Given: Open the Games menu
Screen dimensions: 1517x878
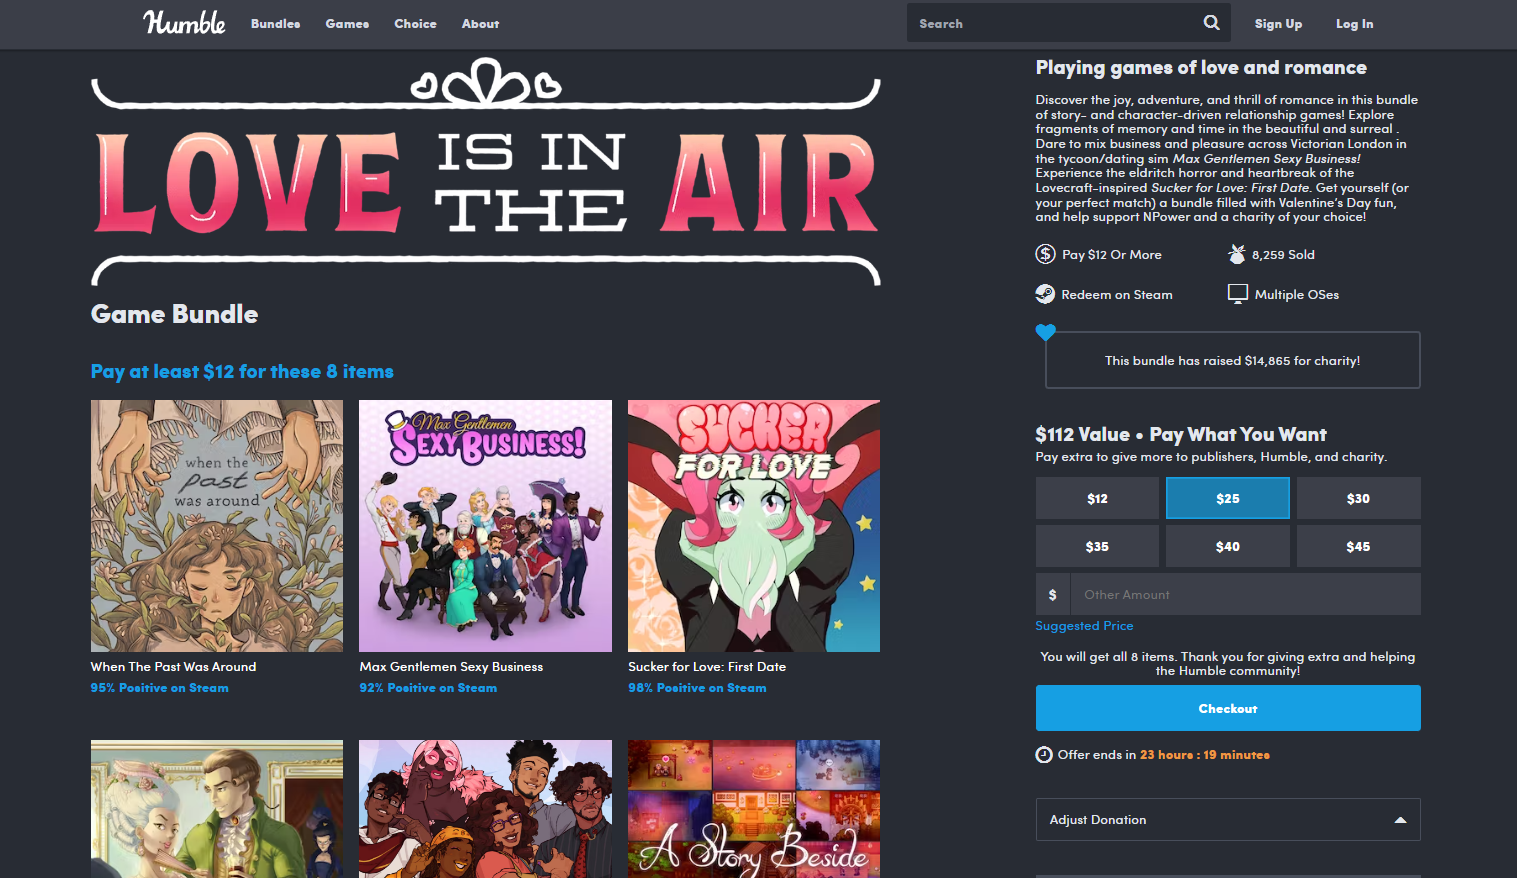Looking at the screenshot, I should pyautogui.click(x=347, y=24).
